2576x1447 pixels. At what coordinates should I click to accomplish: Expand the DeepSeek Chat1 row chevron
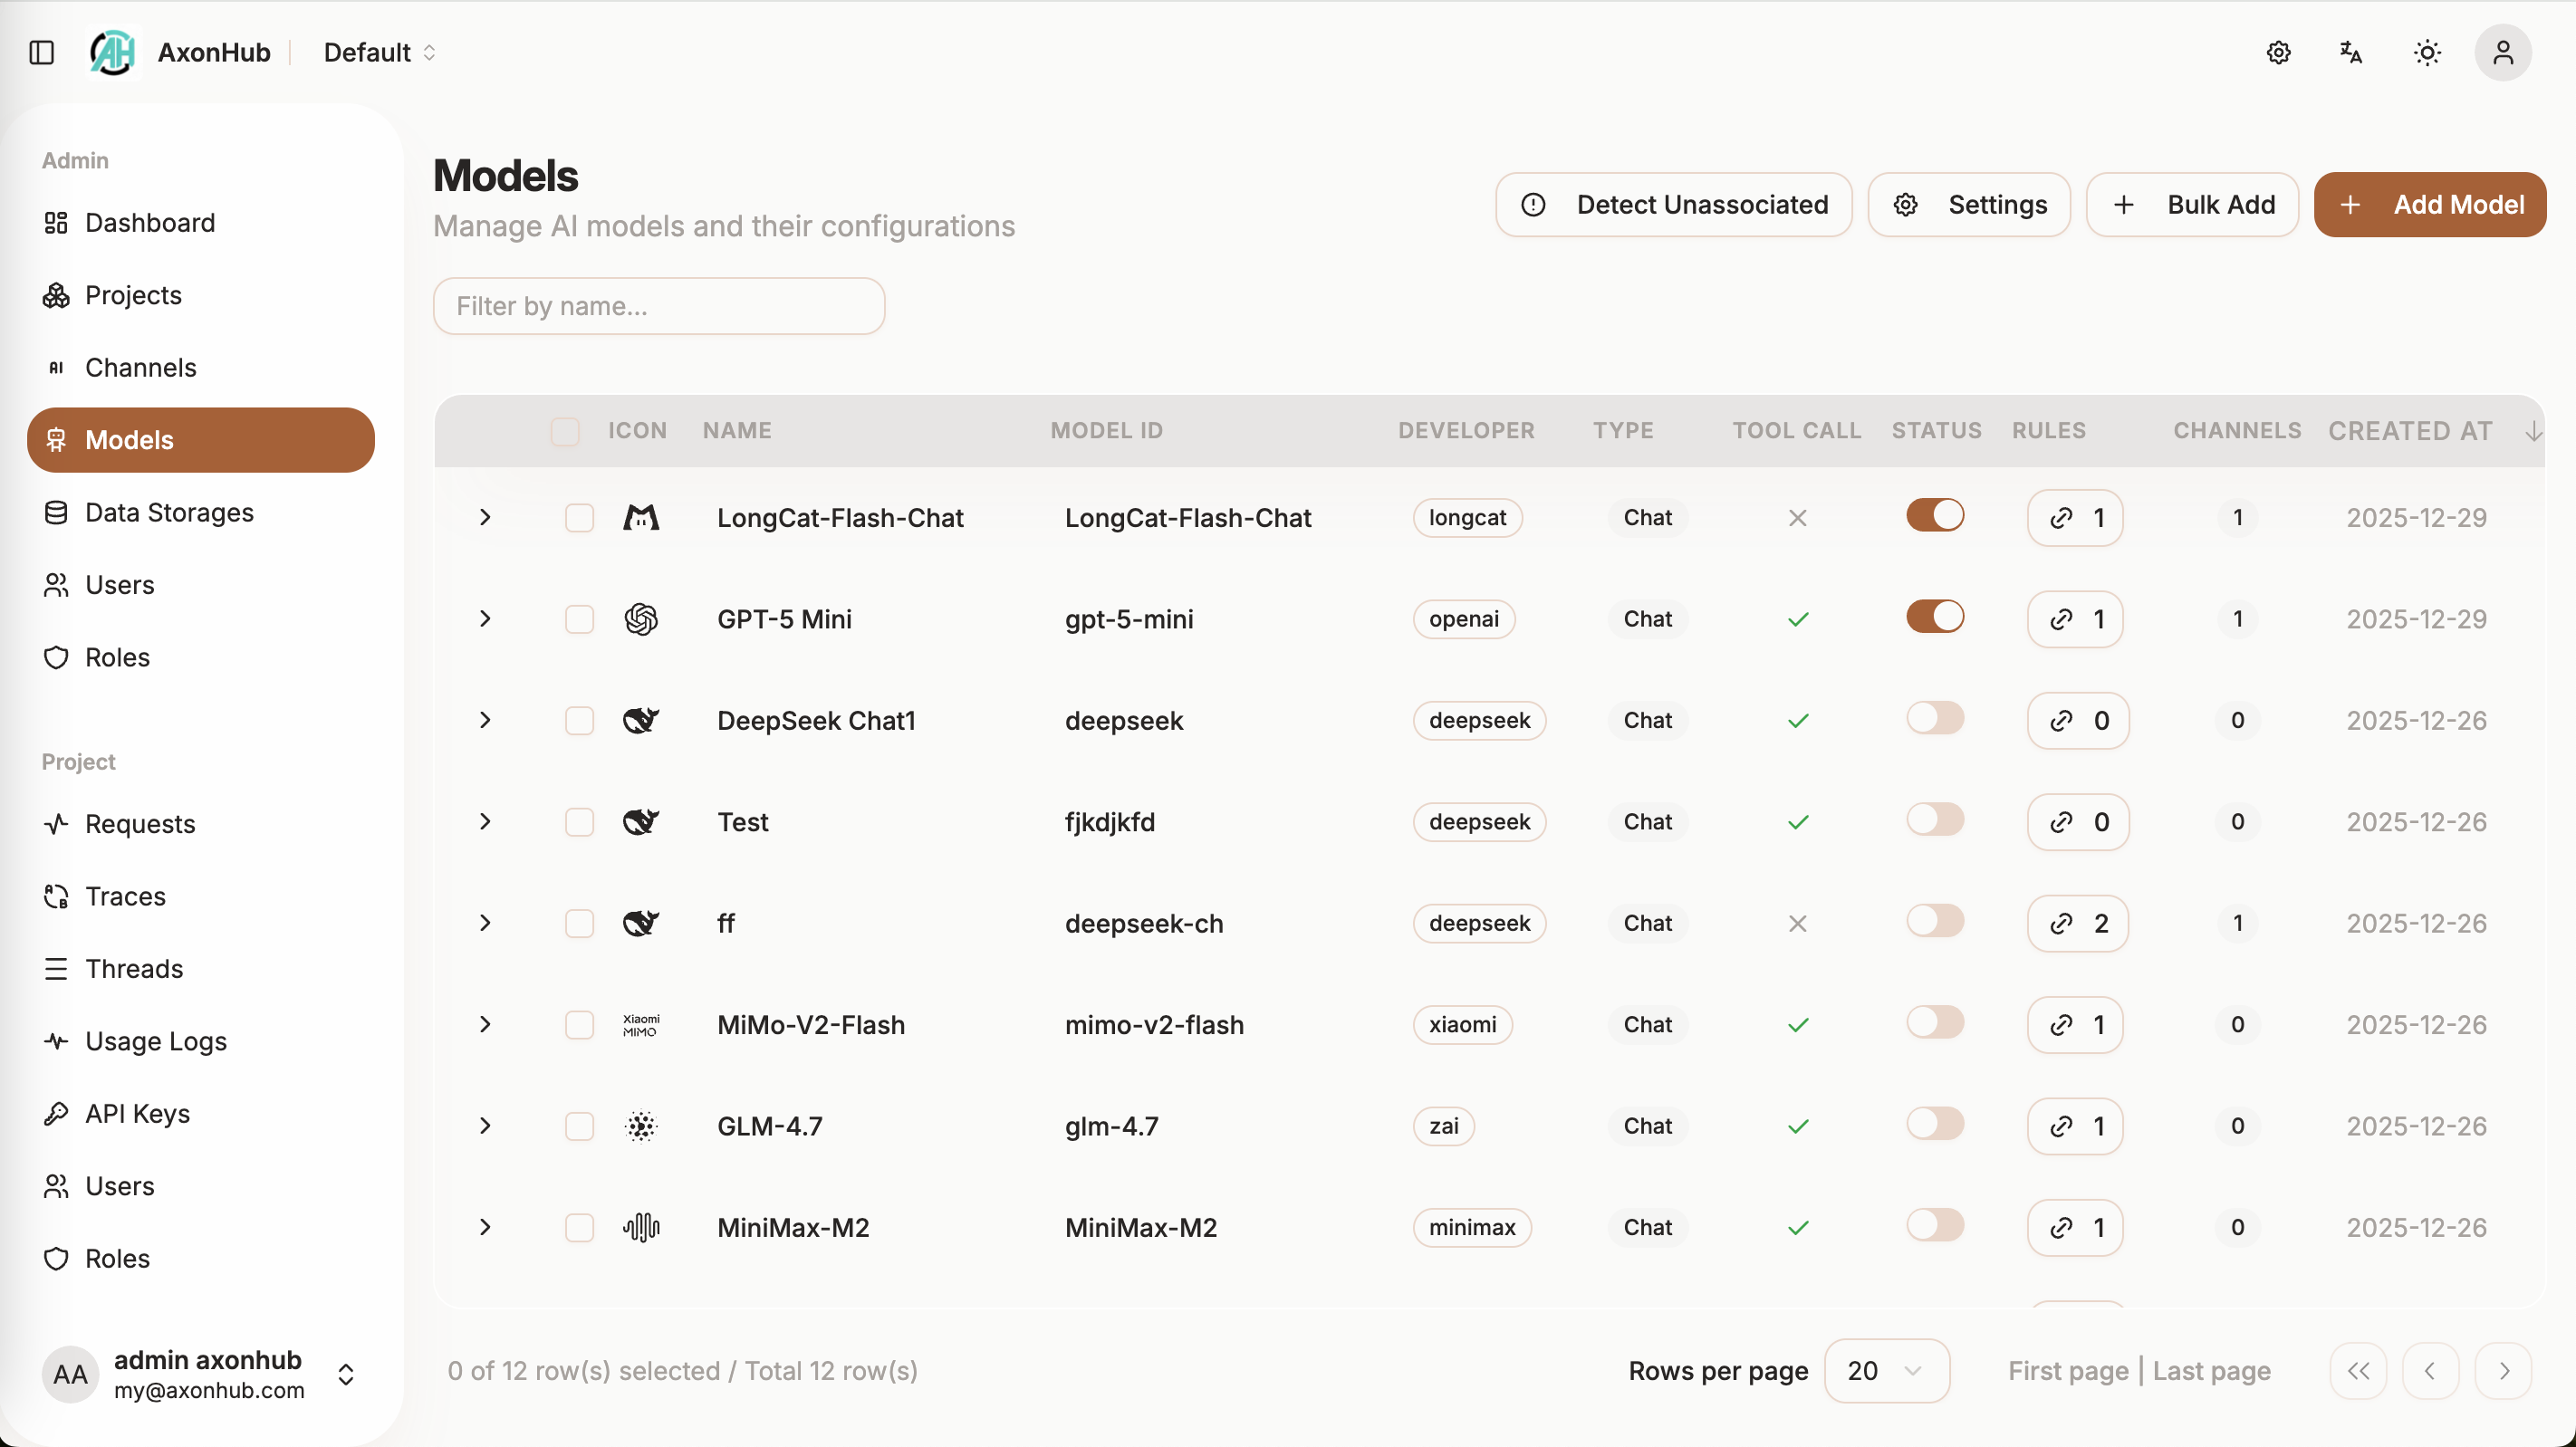(485, 720)
